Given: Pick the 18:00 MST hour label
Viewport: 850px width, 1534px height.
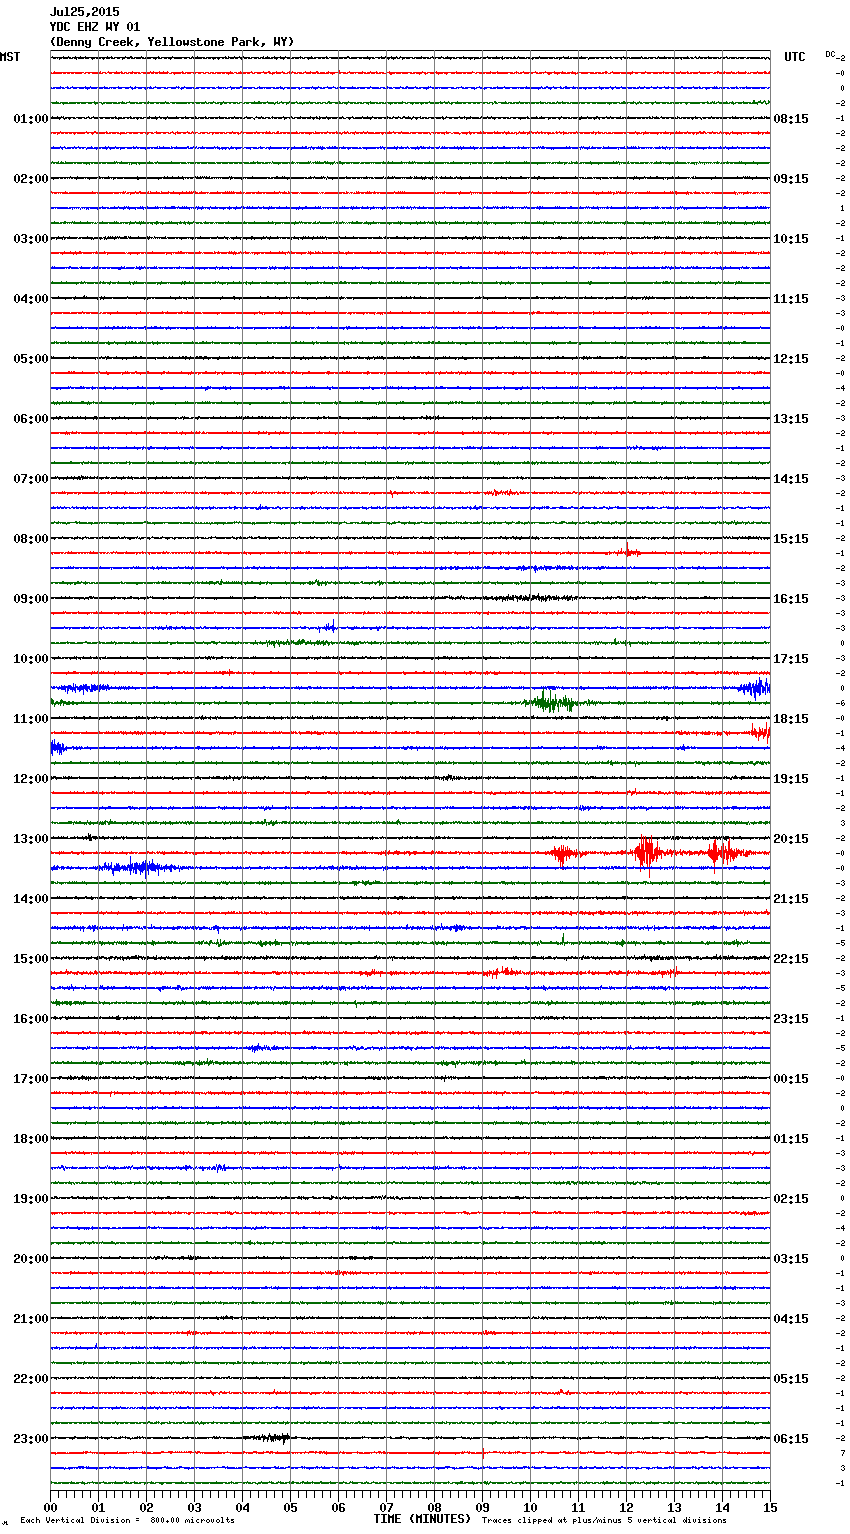Looking at the screenshot, I should point(31,1139).
